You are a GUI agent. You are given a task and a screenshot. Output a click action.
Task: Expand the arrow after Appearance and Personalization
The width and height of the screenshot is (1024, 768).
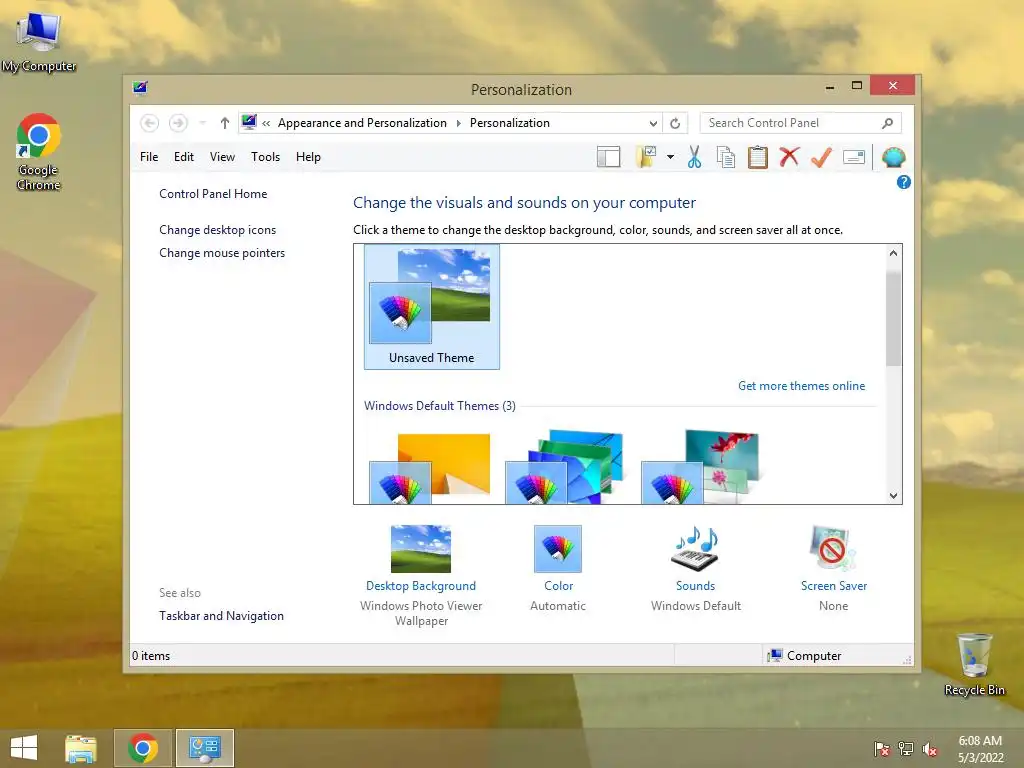(x=458, y=123)
